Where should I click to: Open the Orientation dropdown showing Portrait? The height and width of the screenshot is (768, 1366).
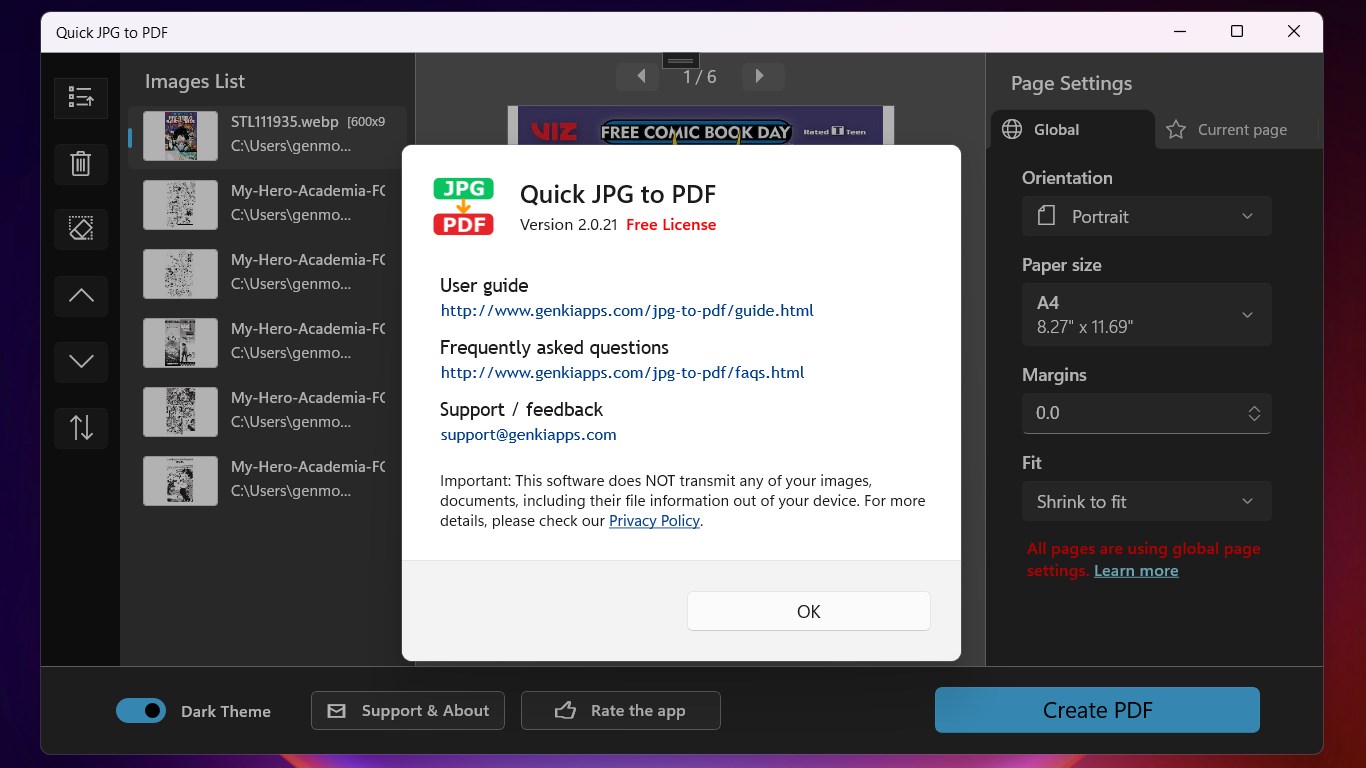coord(1146,216)
